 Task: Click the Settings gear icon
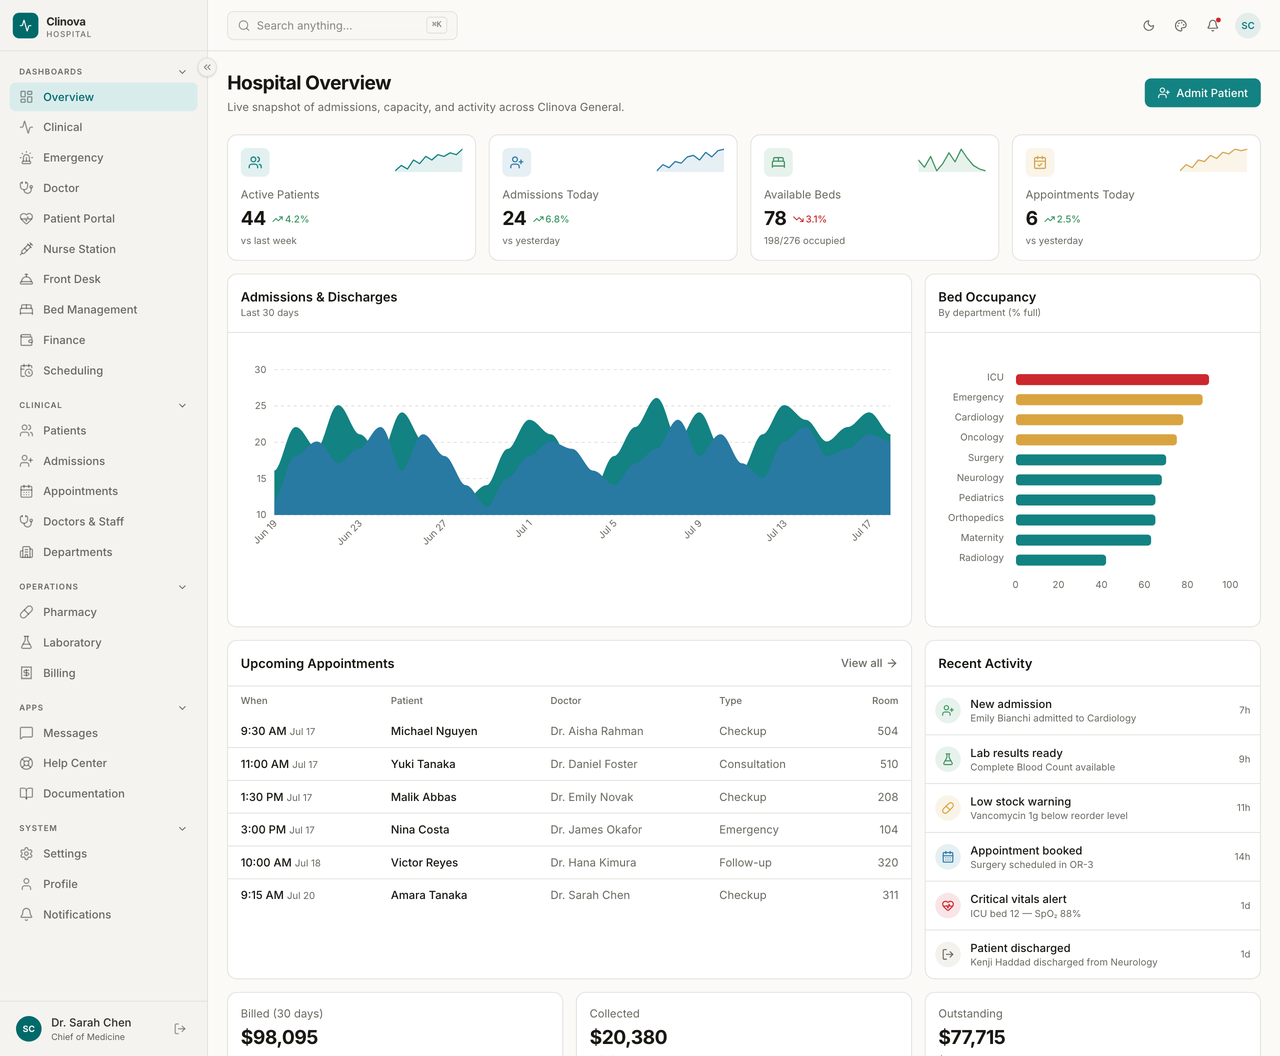click(x=27, y=854)
